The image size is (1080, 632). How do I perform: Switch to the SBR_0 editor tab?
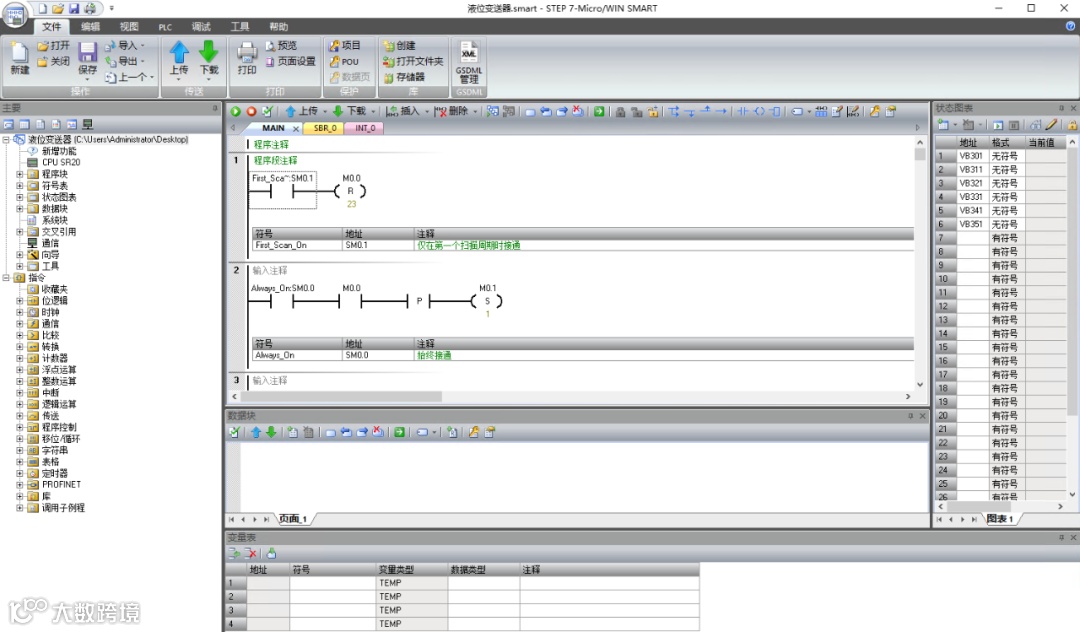[x=325, y=128]
